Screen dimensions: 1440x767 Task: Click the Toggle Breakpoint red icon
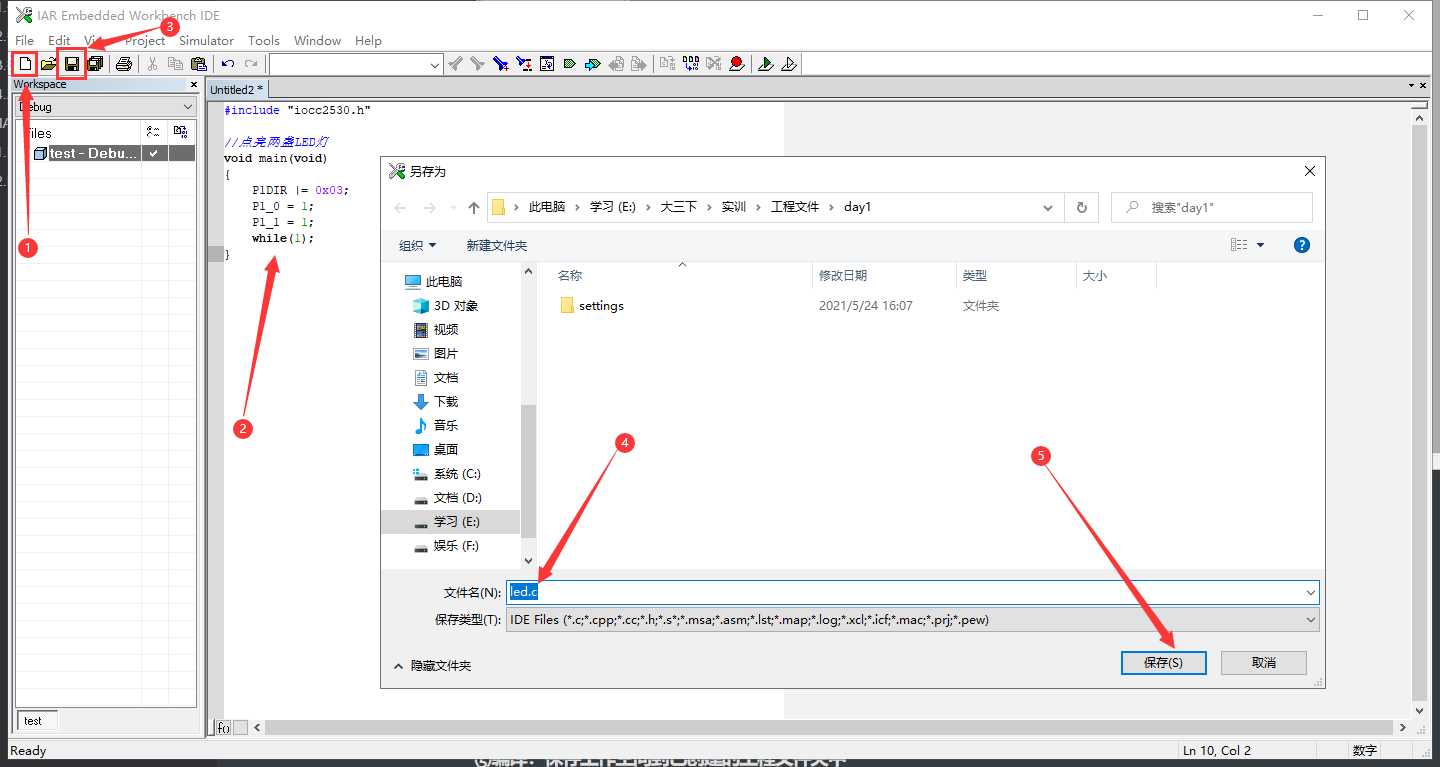(737, 64)
